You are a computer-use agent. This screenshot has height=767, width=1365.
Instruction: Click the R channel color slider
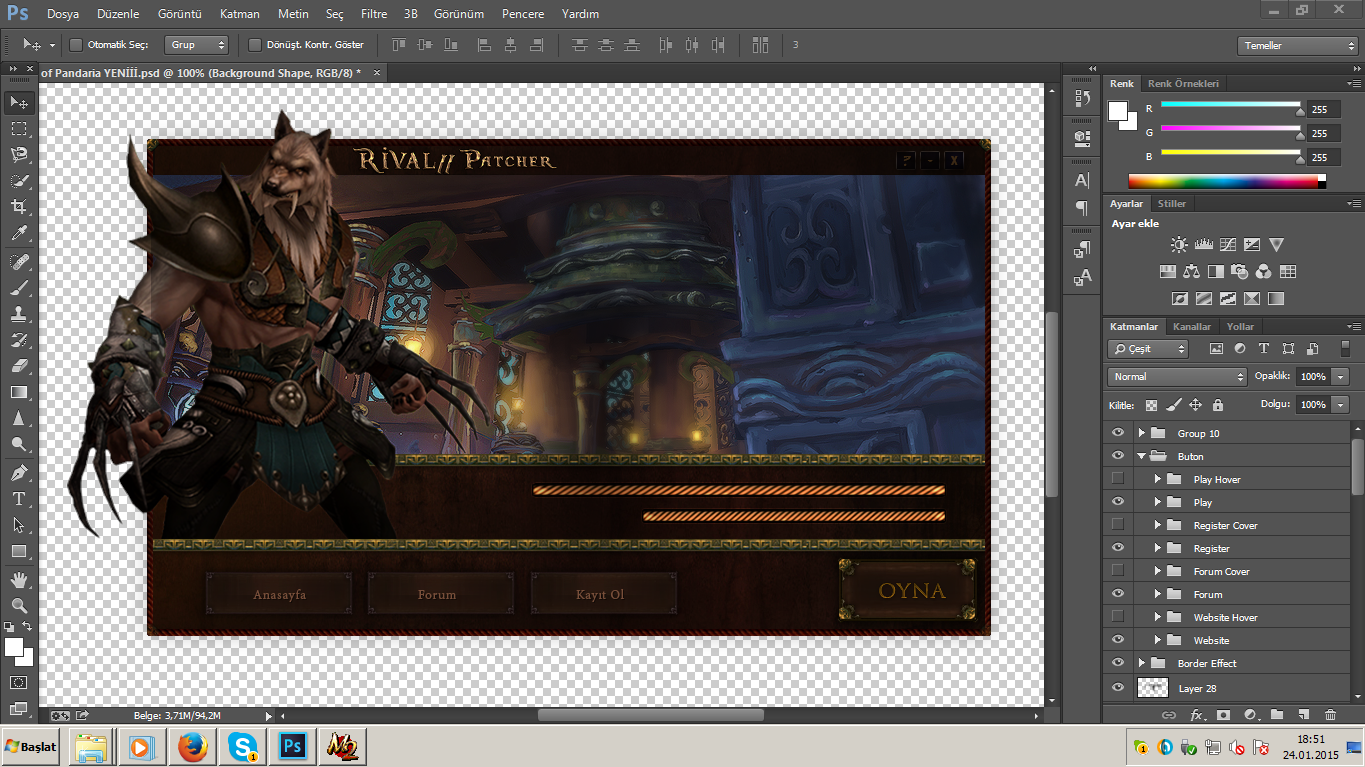point(1231,105)
